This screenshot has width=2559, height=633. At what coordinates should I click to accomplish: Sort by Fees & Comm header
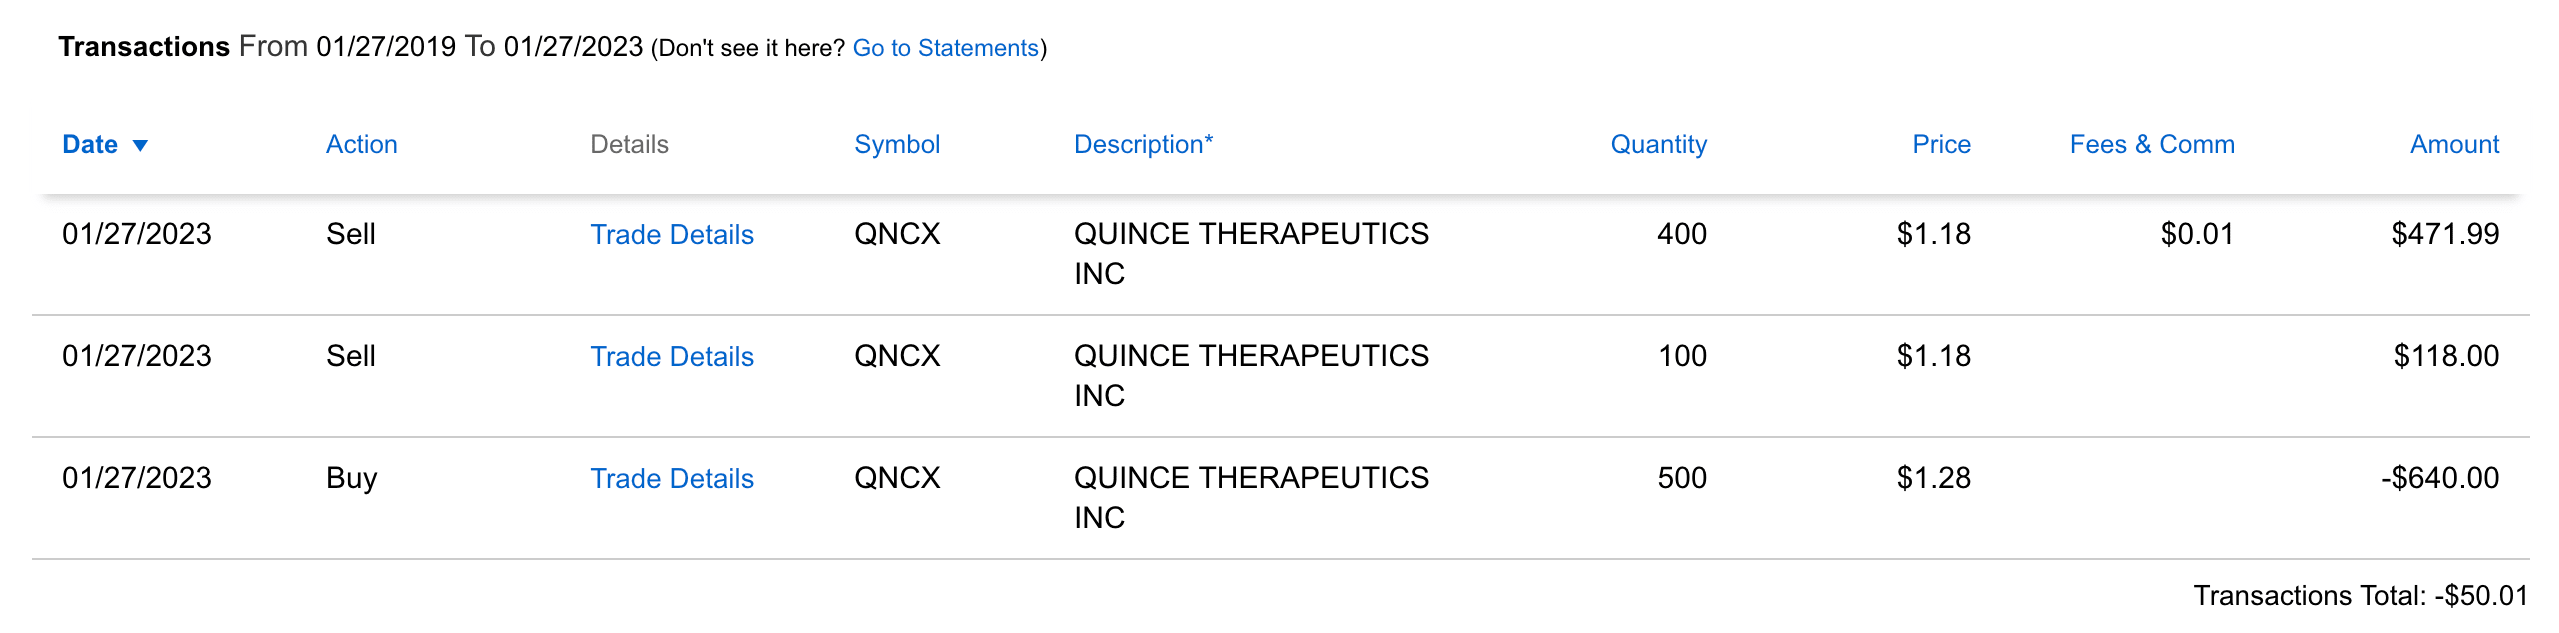[2151, 145]
